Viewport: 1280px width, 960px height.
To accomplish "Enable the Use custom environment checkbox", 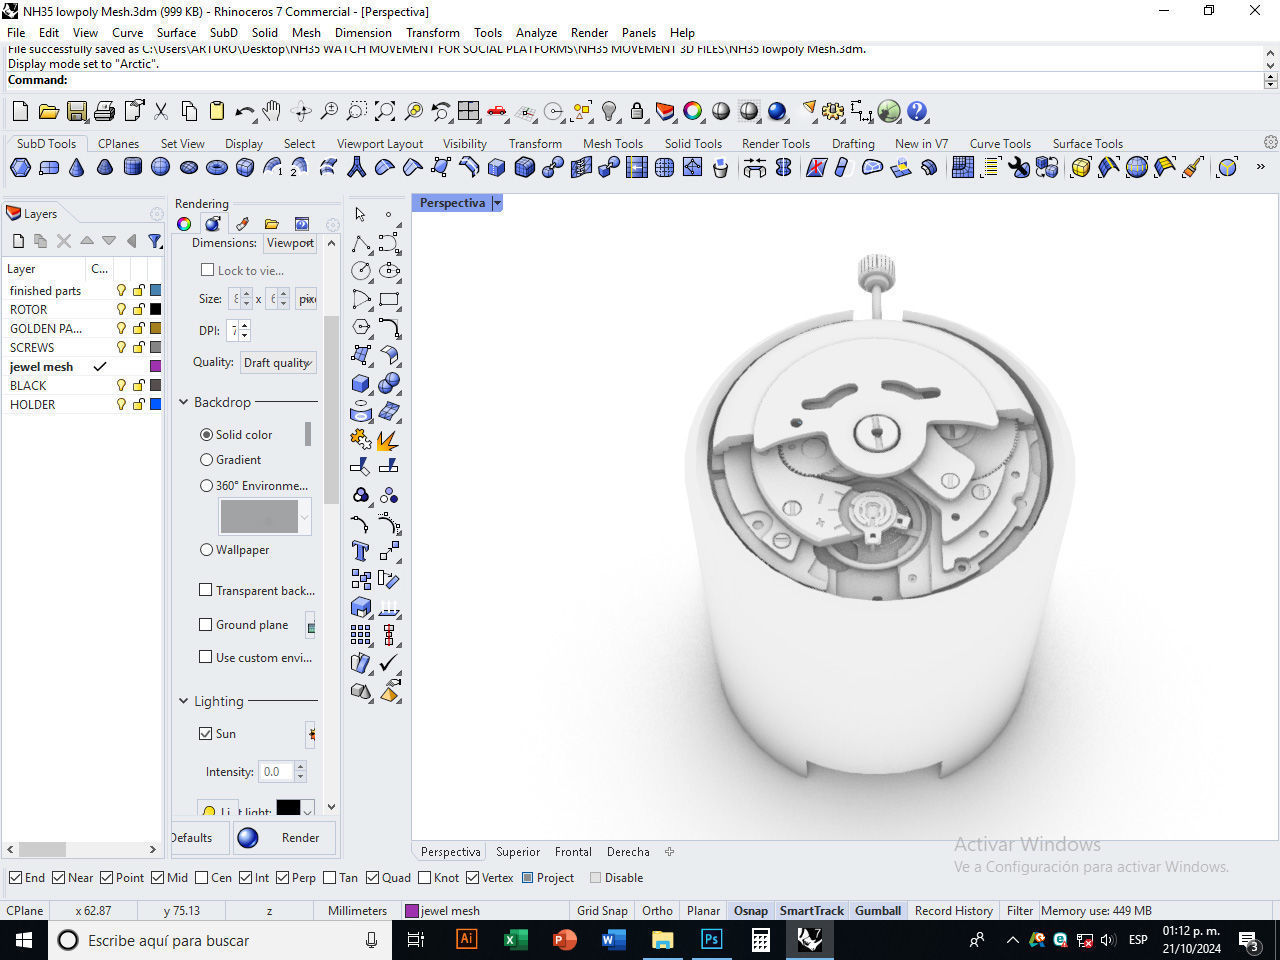I will click(x=206, y=658).
